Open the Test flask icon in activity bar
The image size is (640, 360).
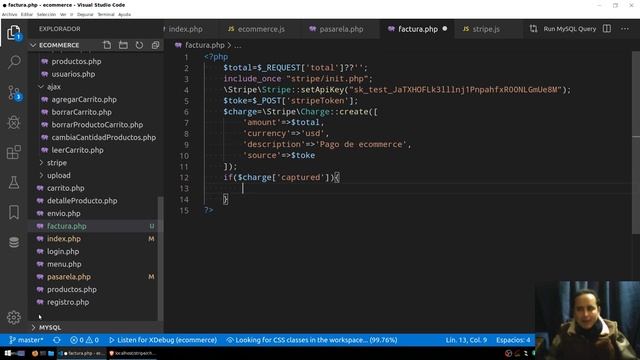coord(14,182)
